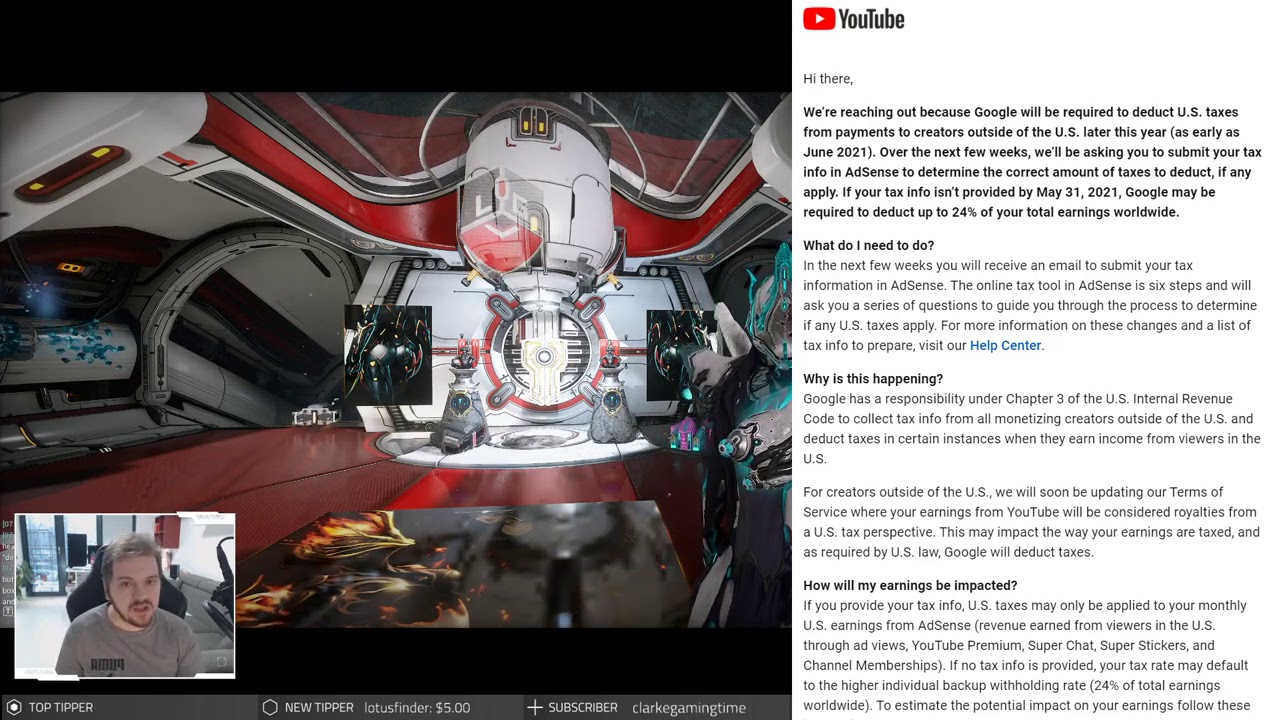Click the "SUBSCRIBER" label
The image size is (1280, 720).
pyautogui.click(x=583, y=707)
